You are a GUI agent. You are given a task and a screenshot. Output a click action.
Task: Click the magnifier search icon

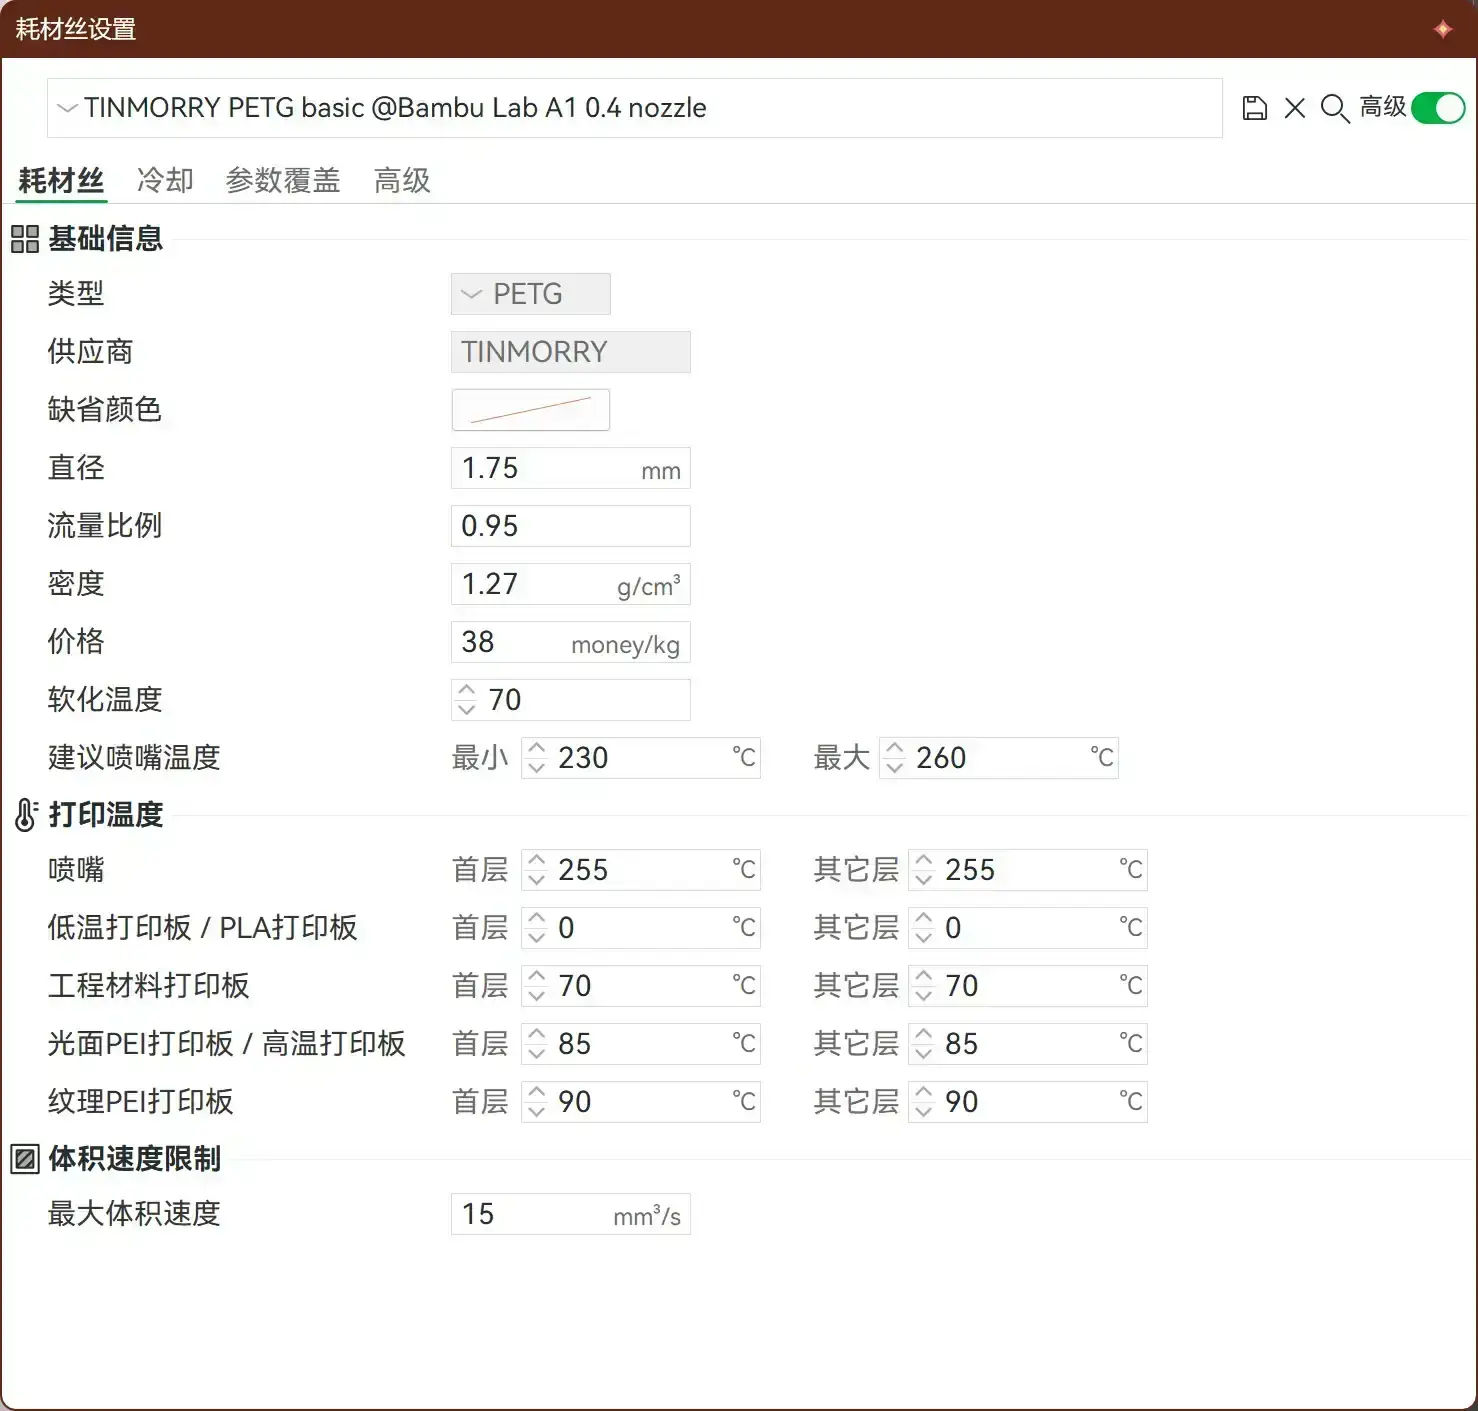click(x=1335, y=108)
